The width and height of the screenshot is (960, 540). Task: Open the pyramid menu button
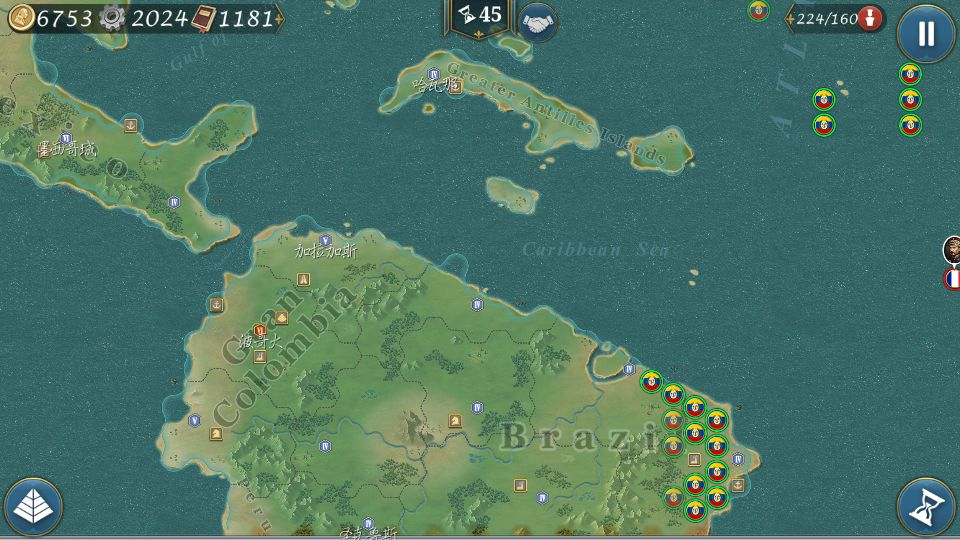[33, 507]
